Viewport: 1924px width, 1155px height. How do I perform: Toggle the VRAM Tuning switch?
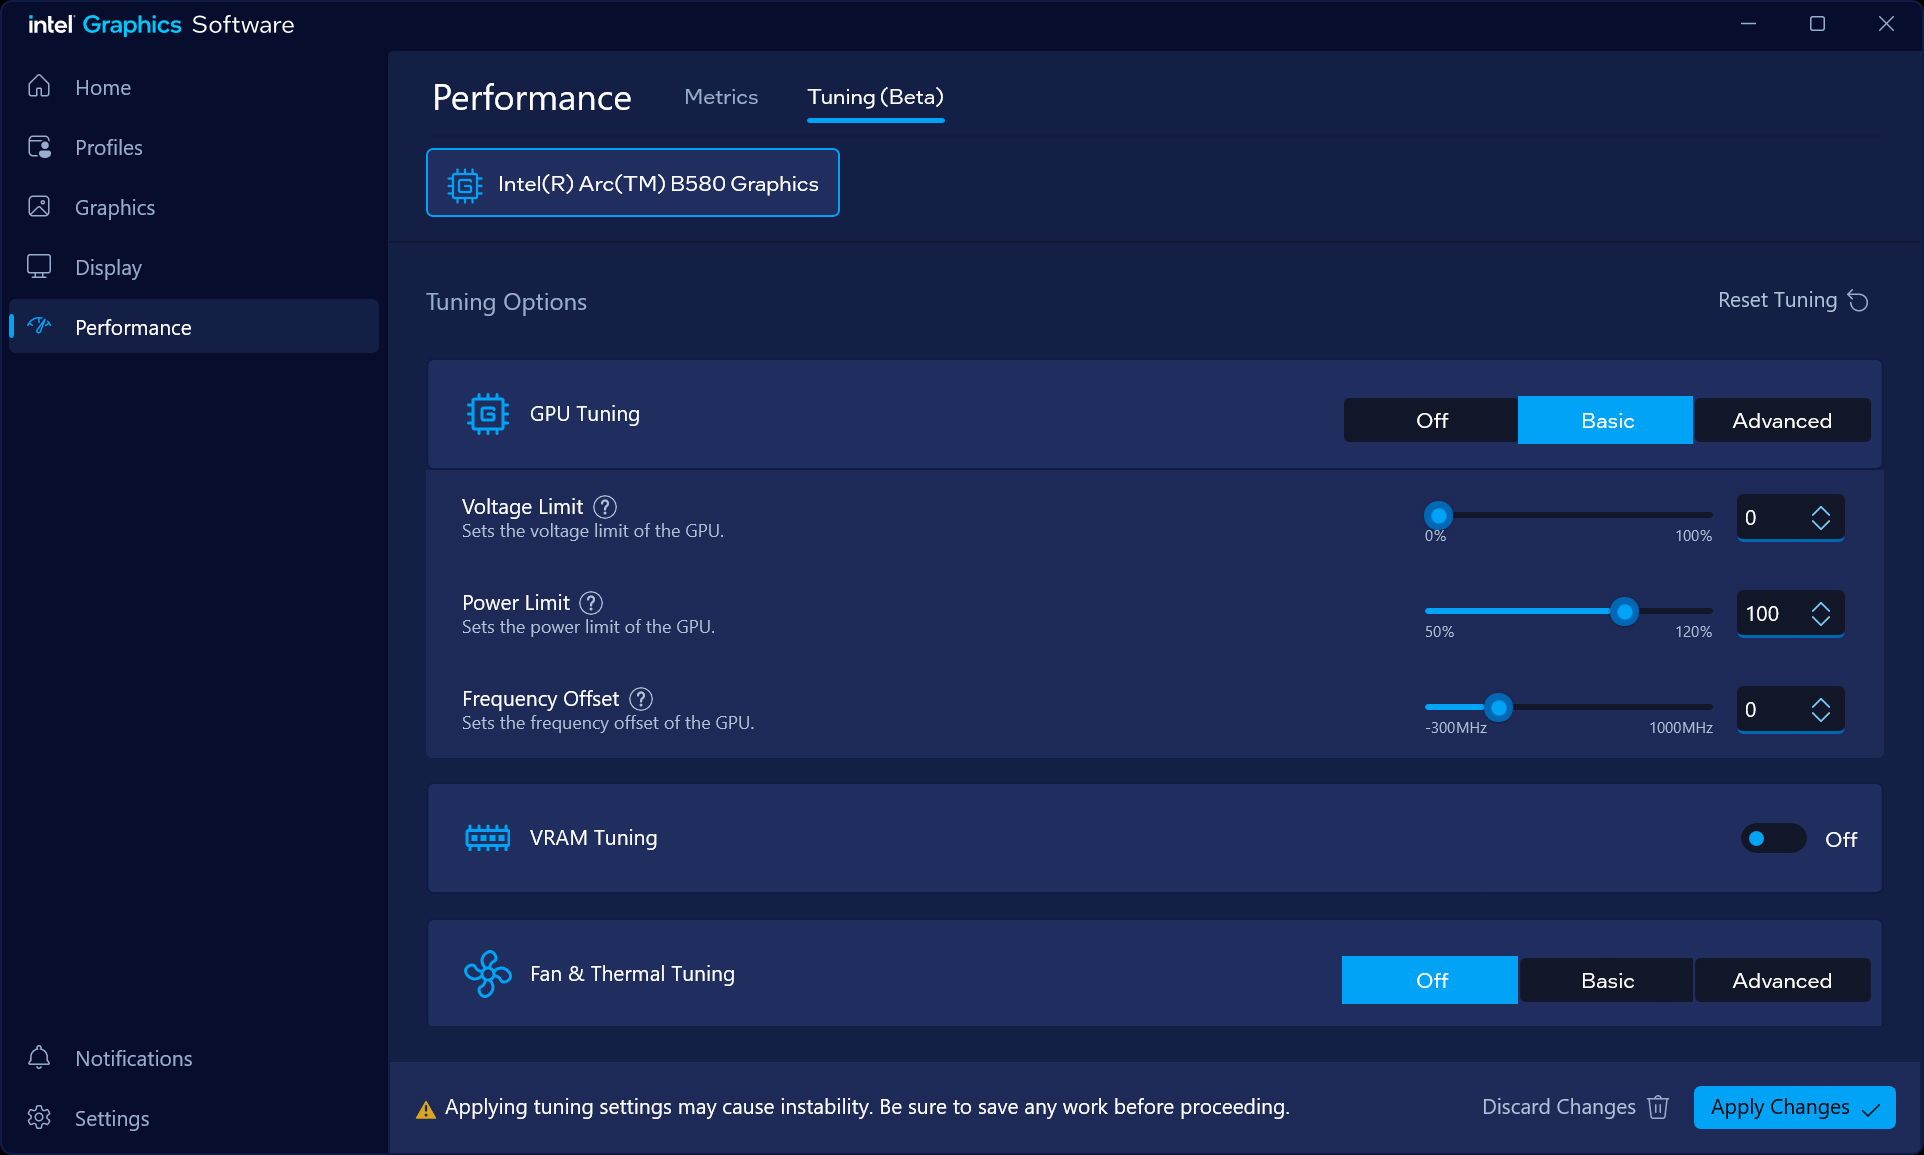pos(1773,838)
